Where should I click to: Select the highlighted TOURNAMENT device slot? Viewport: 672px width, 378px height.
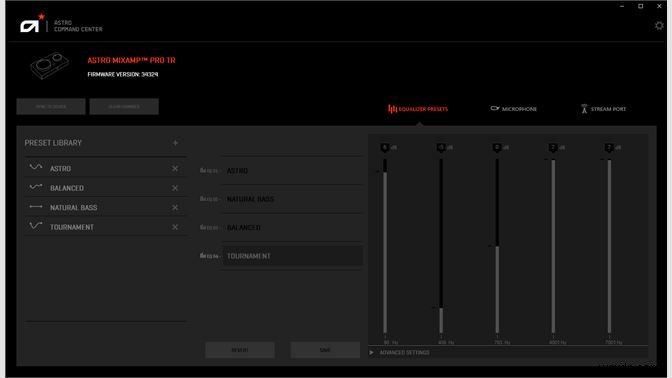pos(292,256)
